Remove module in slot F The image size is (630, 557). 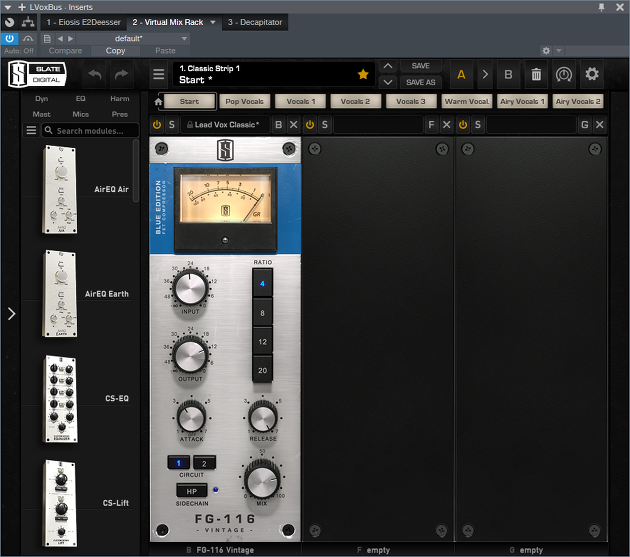click(x=446, y=125)
